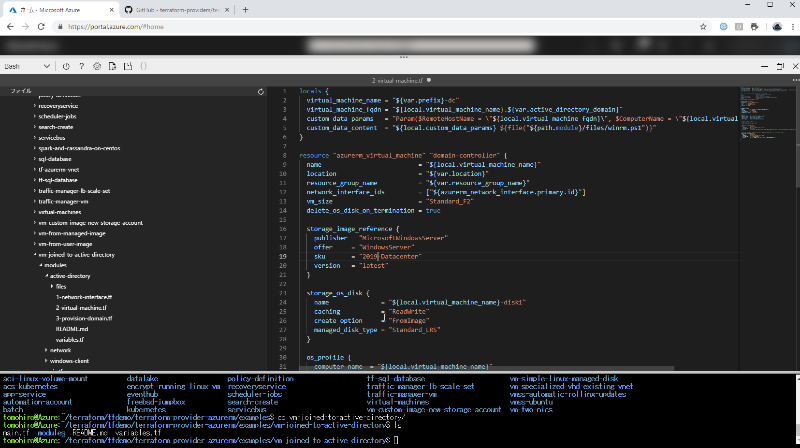Open 3-provision-domain.tf in the file tree

tap(84, 318)
